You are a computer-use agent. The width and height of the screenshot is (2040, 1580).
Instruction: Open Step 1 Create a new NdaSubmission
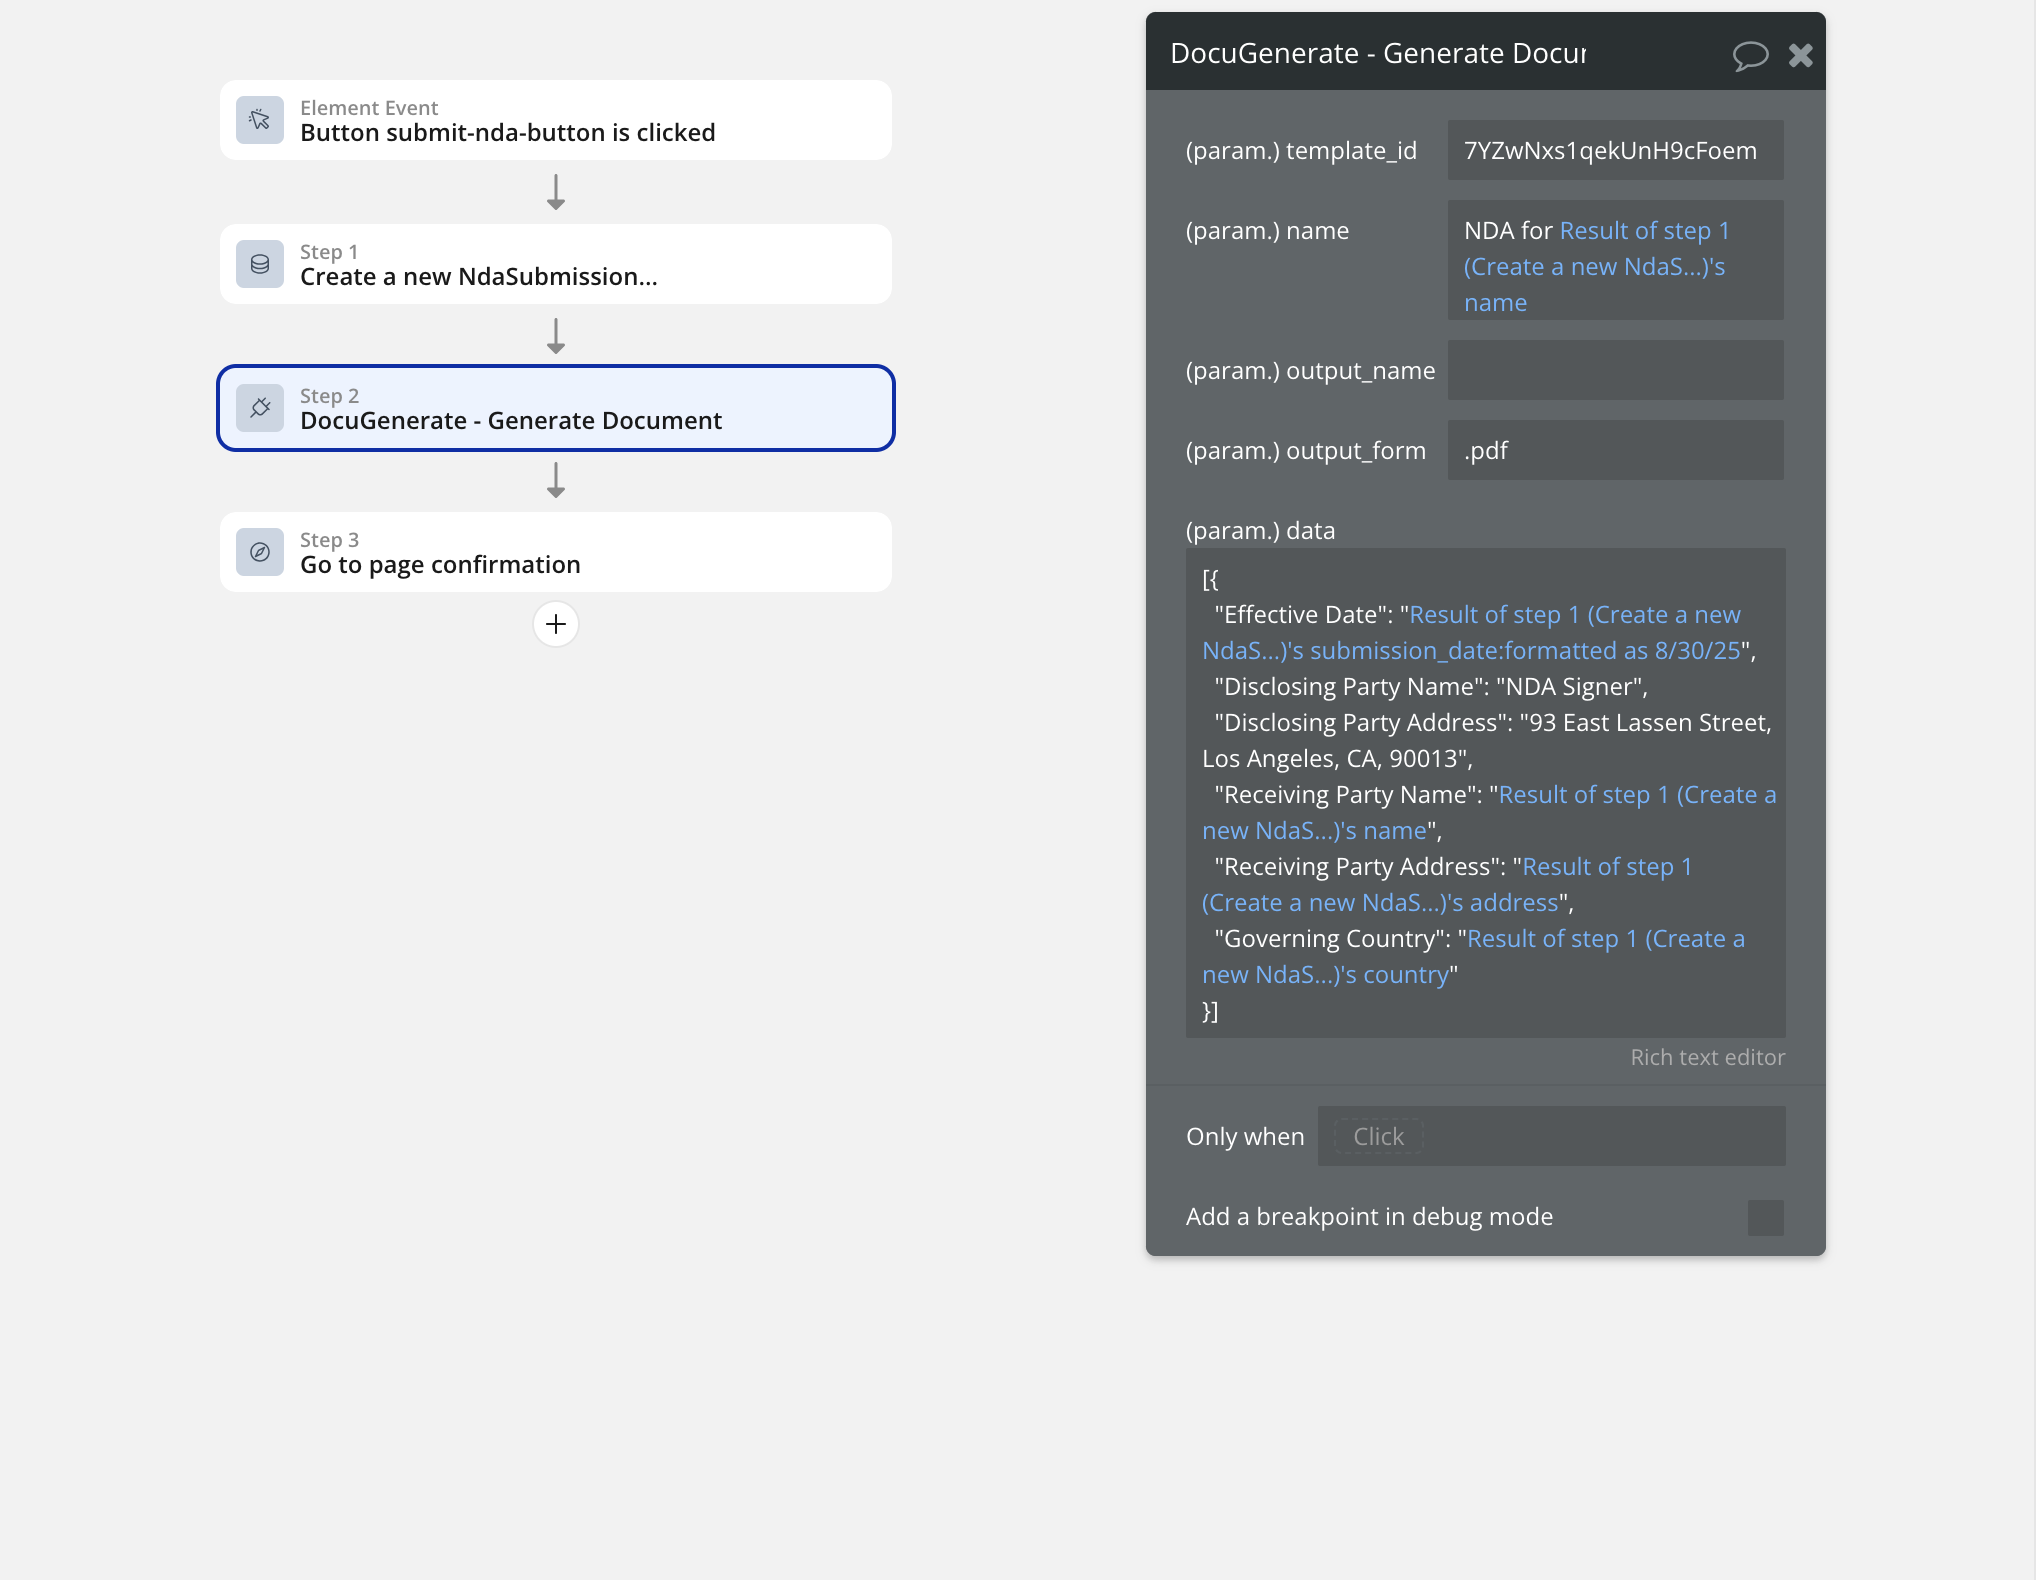(556, 264)
